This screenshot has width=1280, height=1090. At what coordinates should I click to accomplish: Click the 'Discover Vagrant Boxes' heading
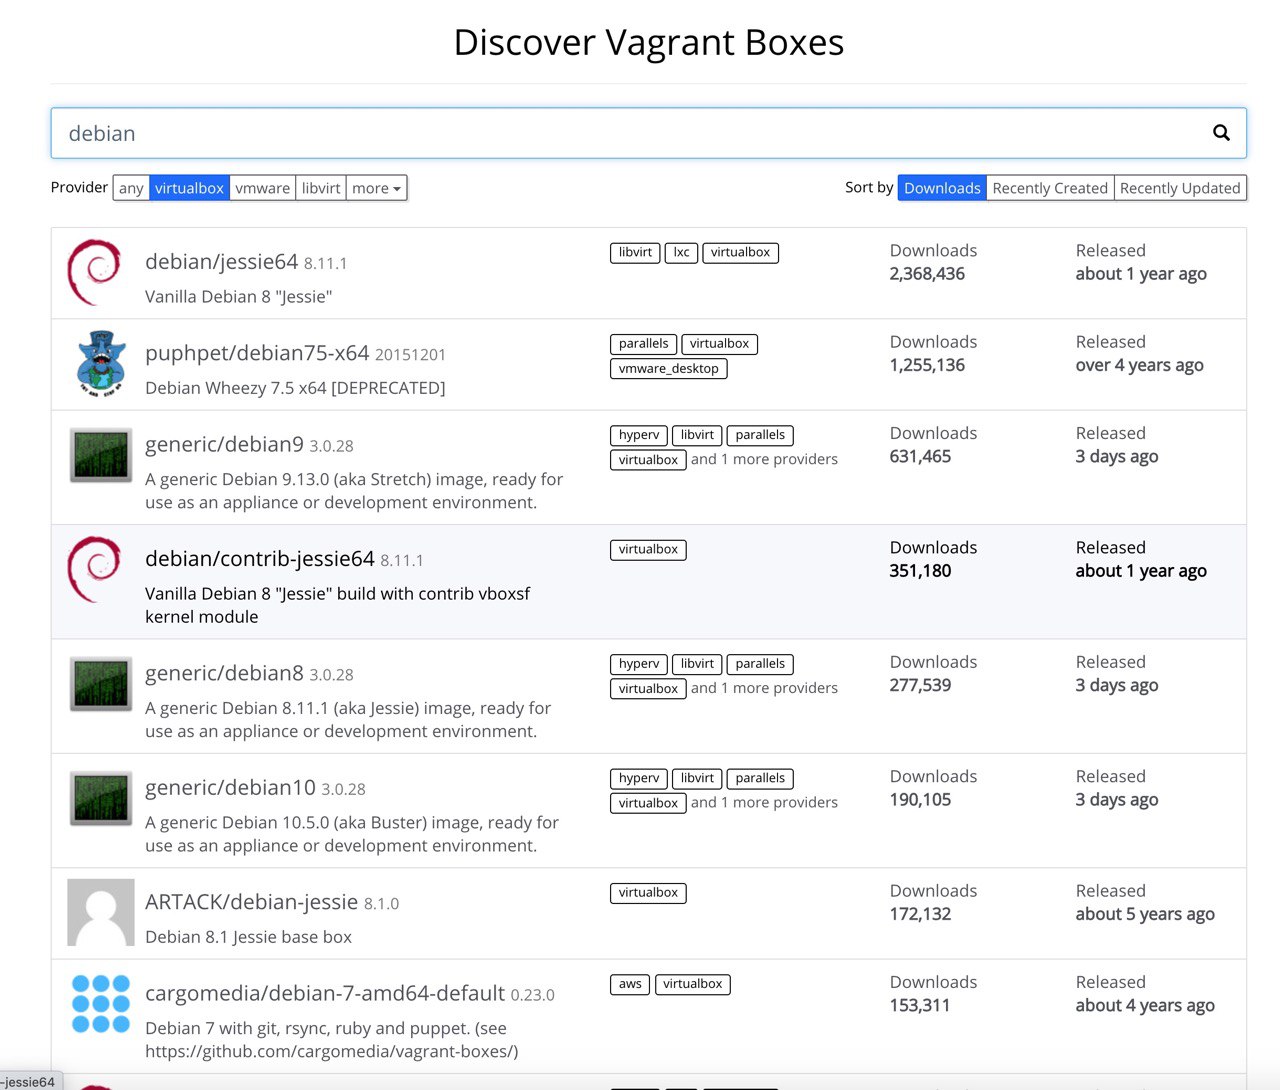tap(649, 43)
